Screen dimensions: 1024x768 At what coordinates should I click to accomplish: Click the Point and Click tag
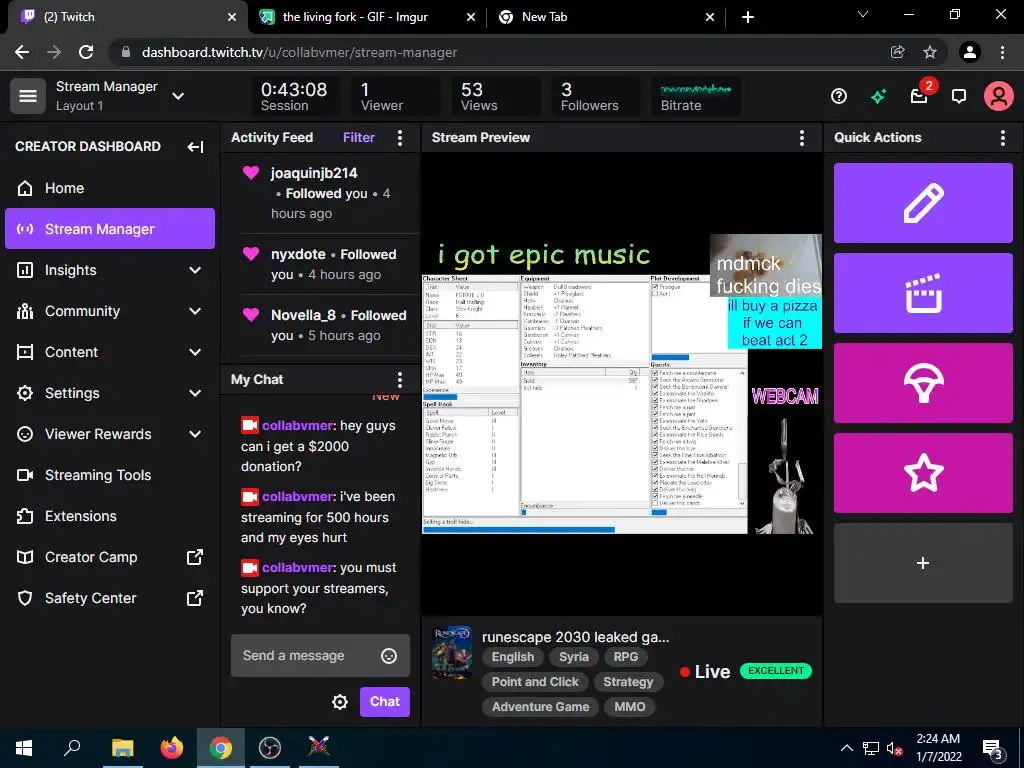point(535,682)
